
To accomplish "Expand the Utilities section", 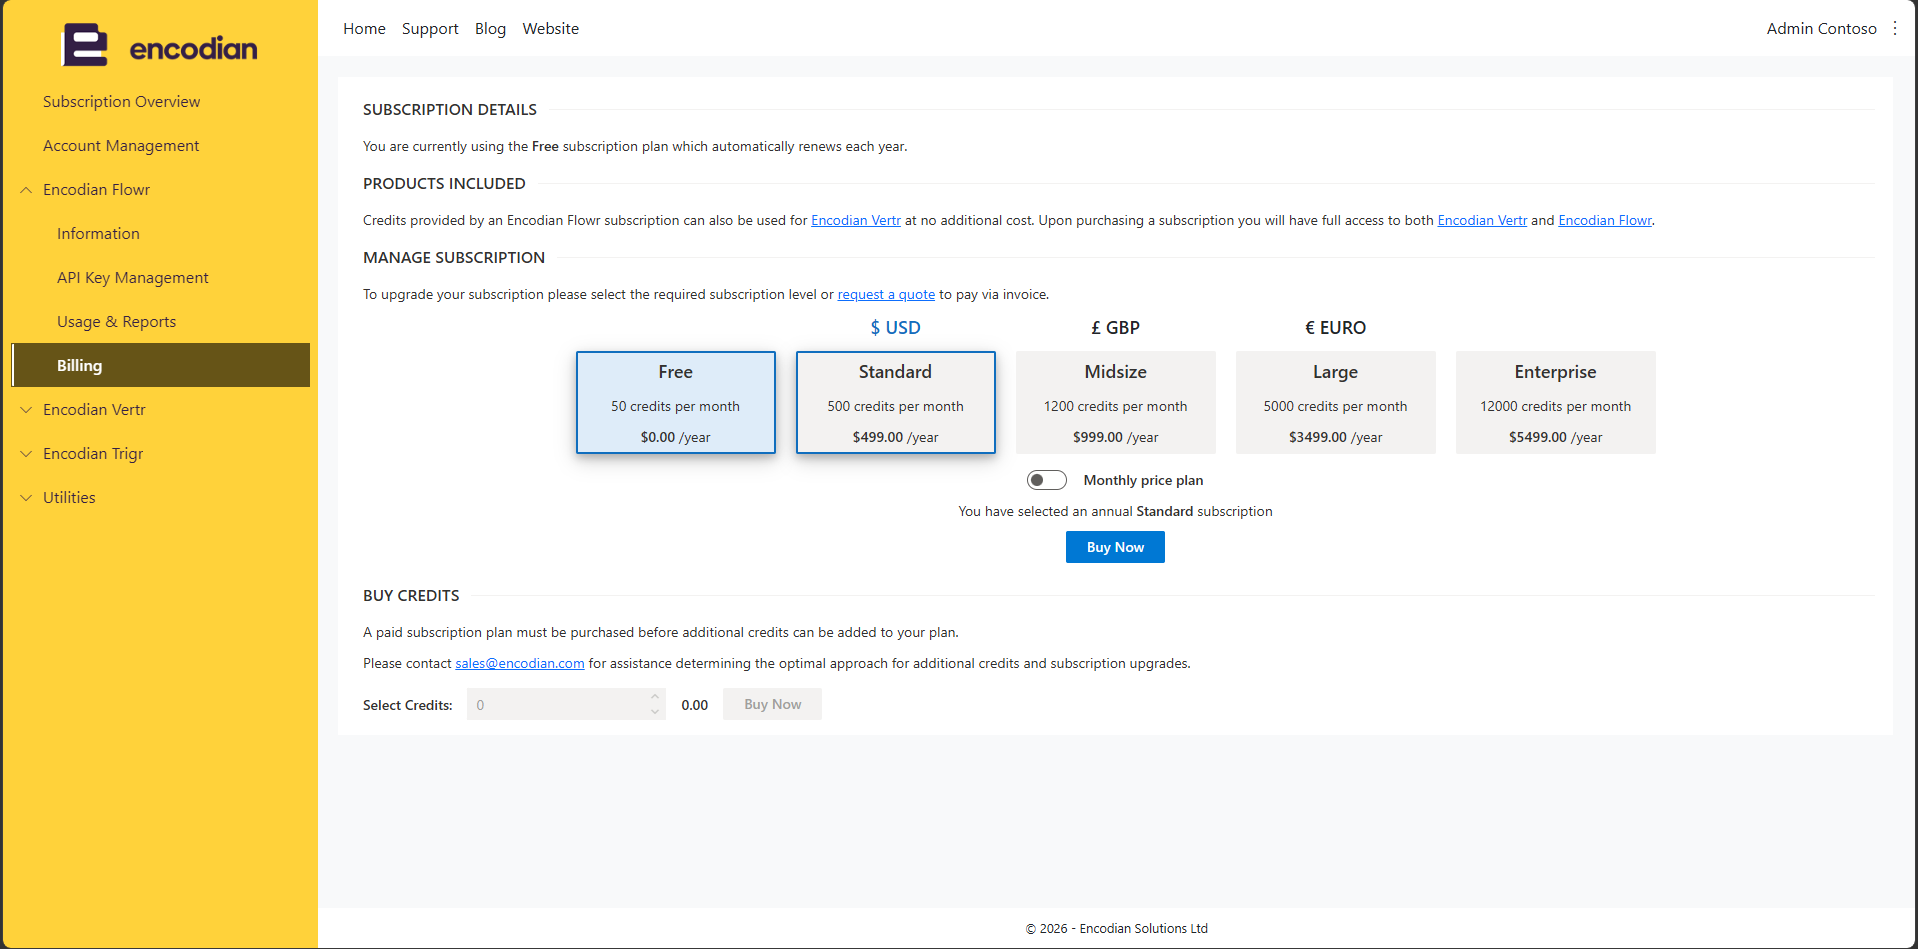I will (26, 498).
